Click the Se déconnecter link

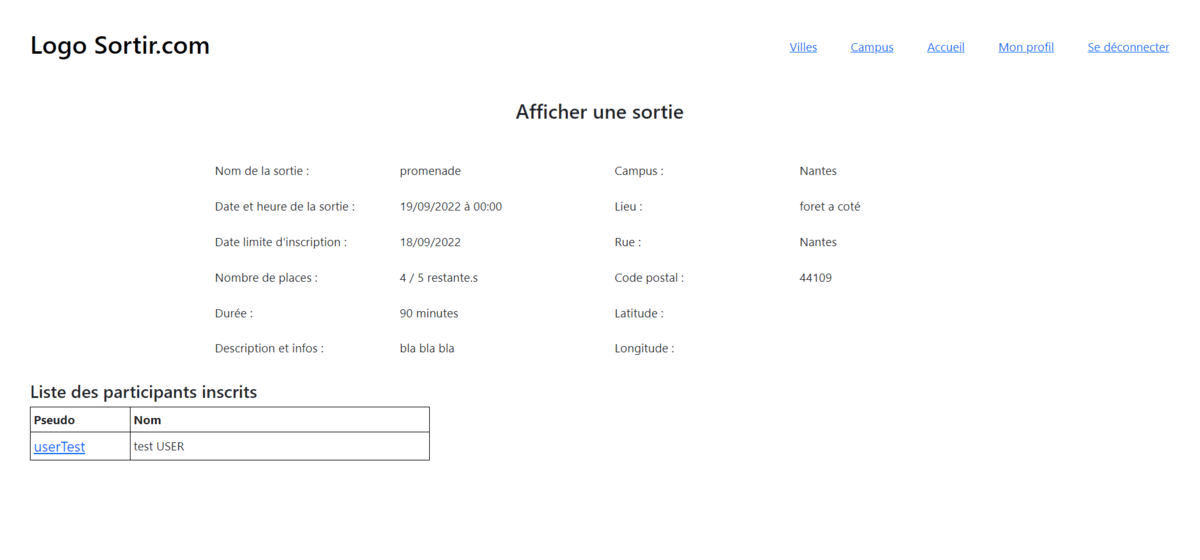1128,47
